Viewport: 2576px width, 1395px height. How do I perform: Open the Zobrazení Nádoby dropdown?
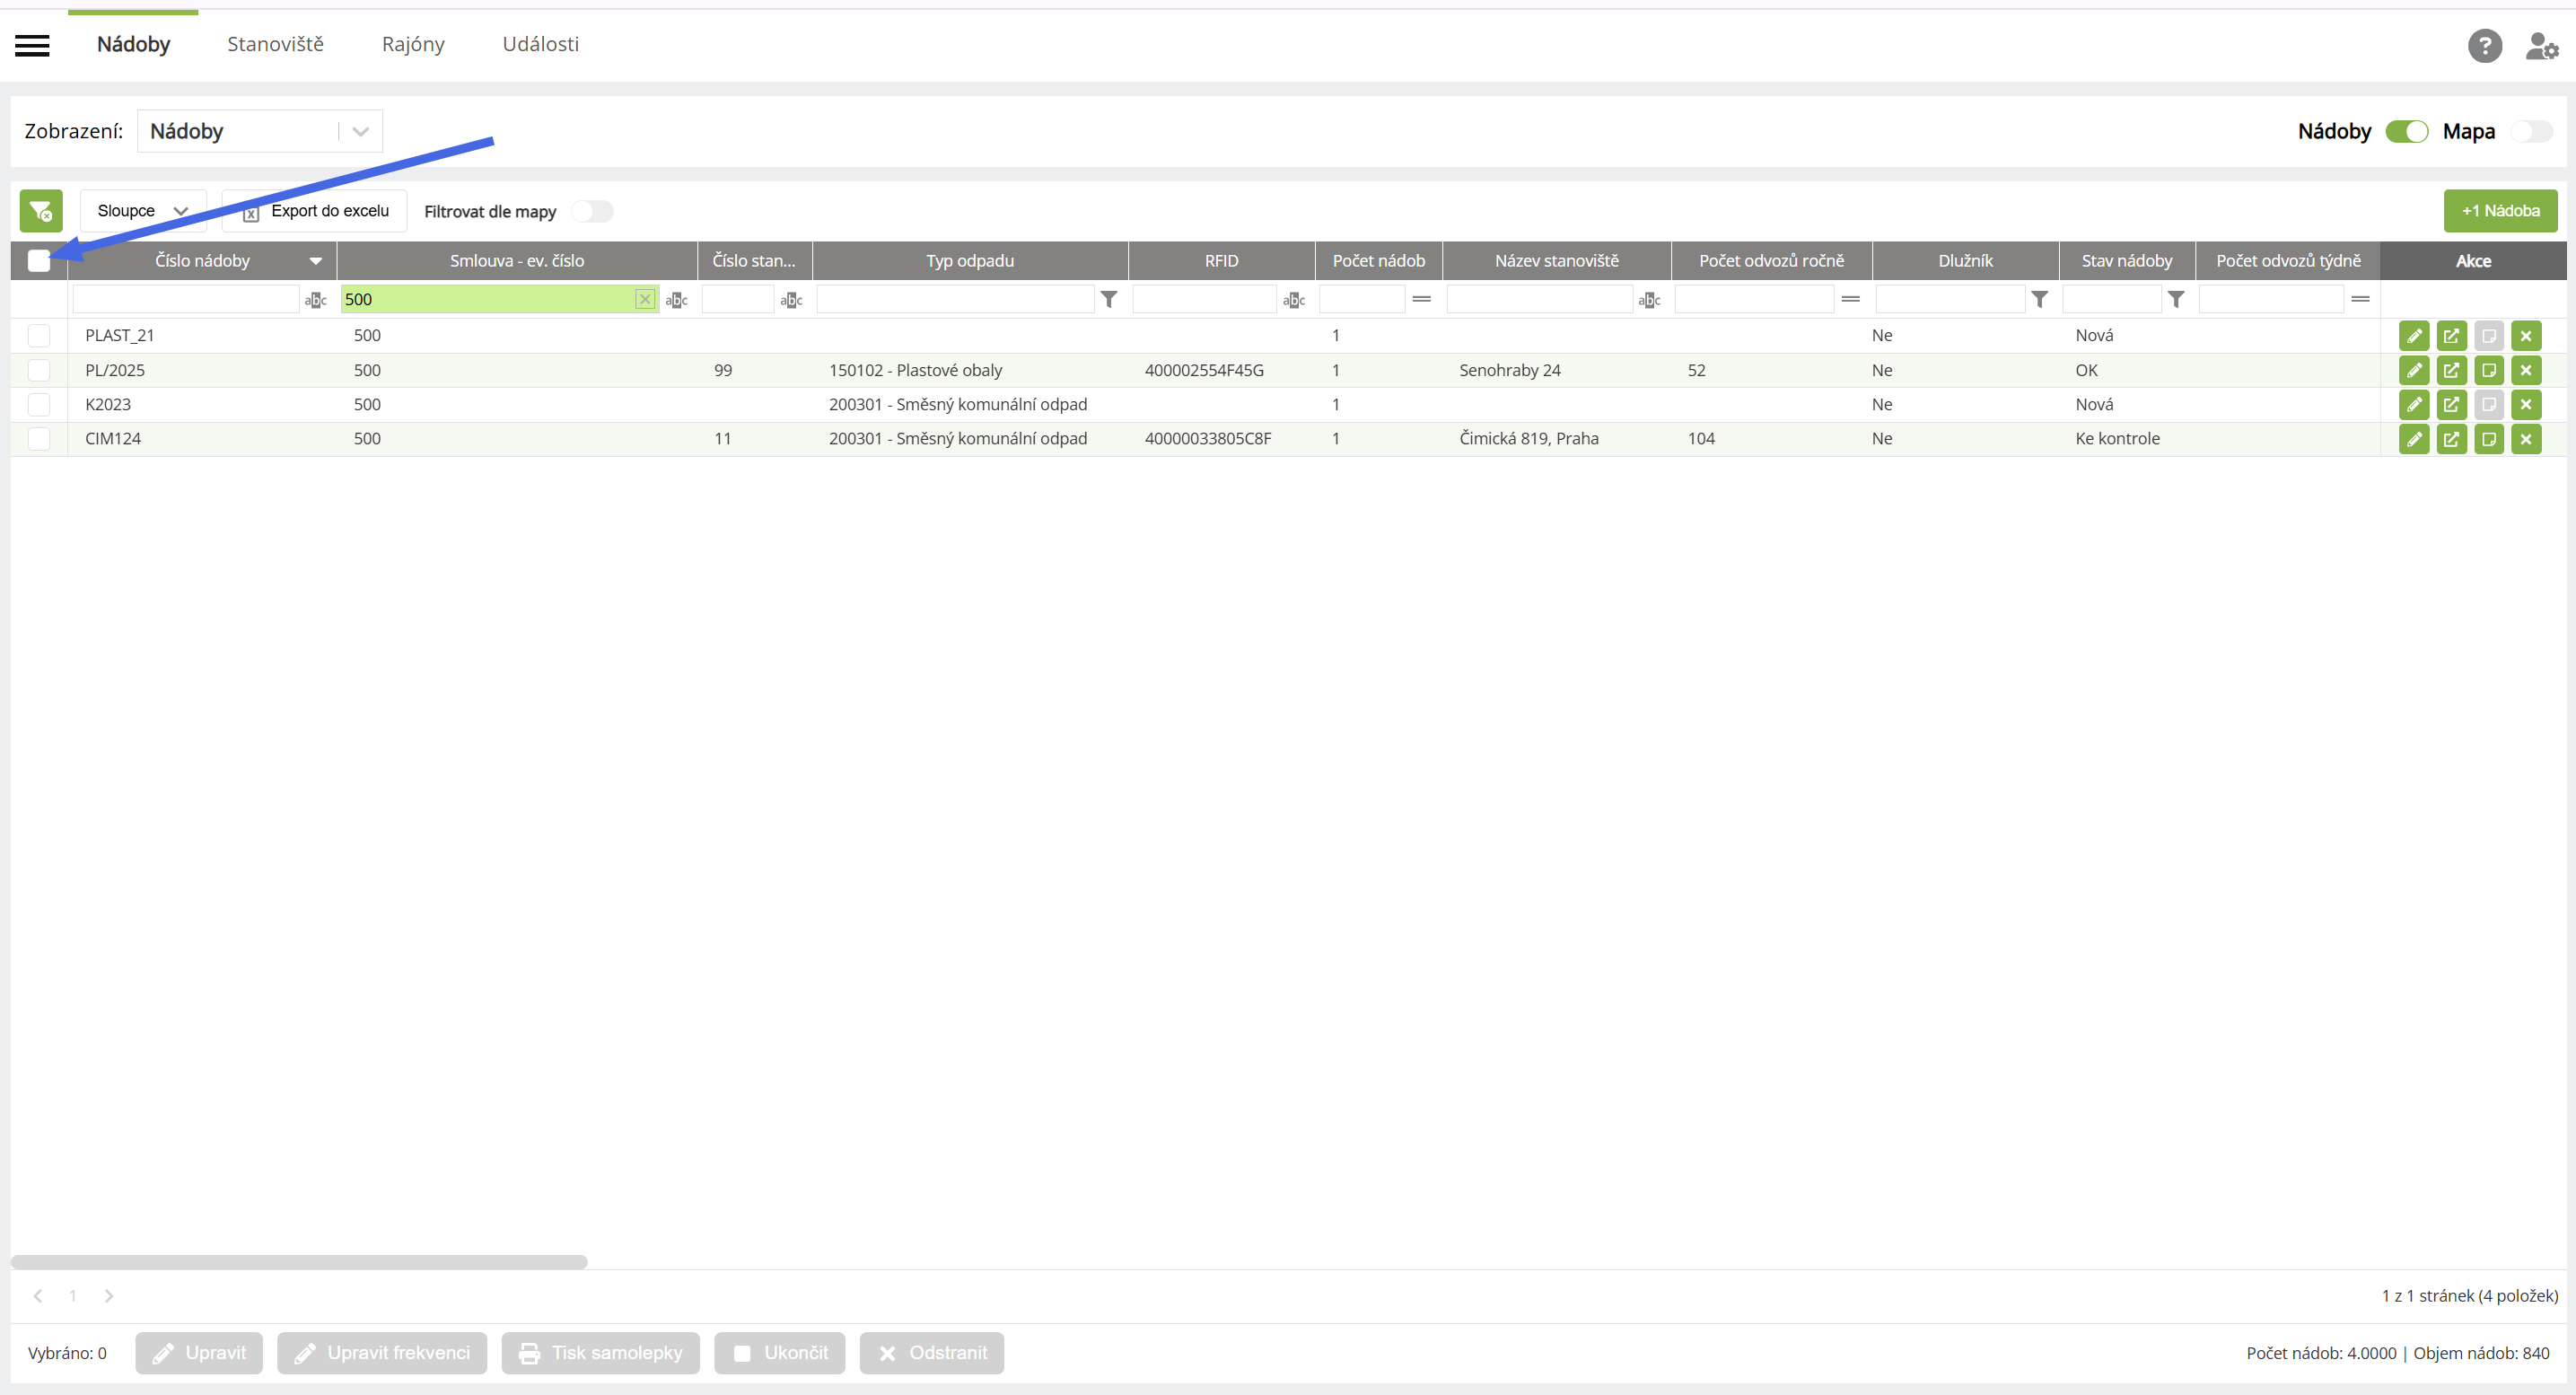[260, 132]
